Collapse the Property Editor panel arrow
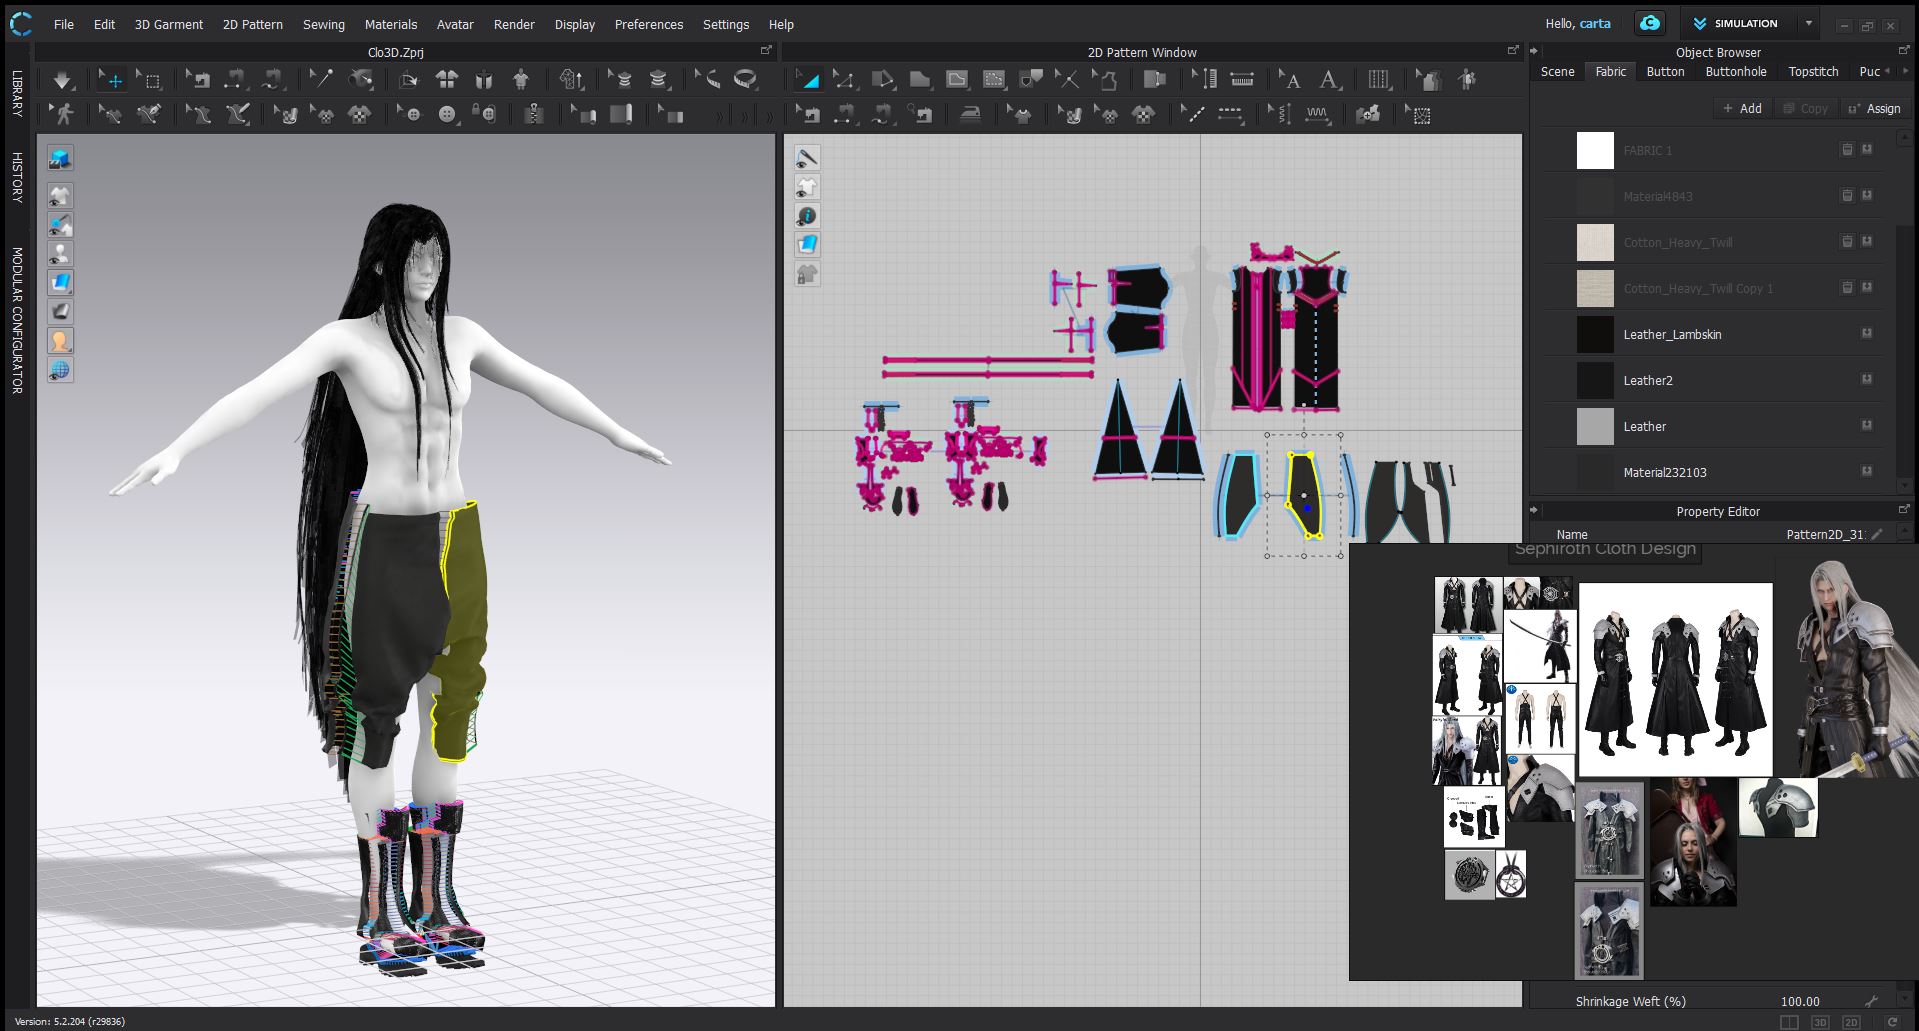The image size is (1919, 1031). click(x=1535, y=510)
